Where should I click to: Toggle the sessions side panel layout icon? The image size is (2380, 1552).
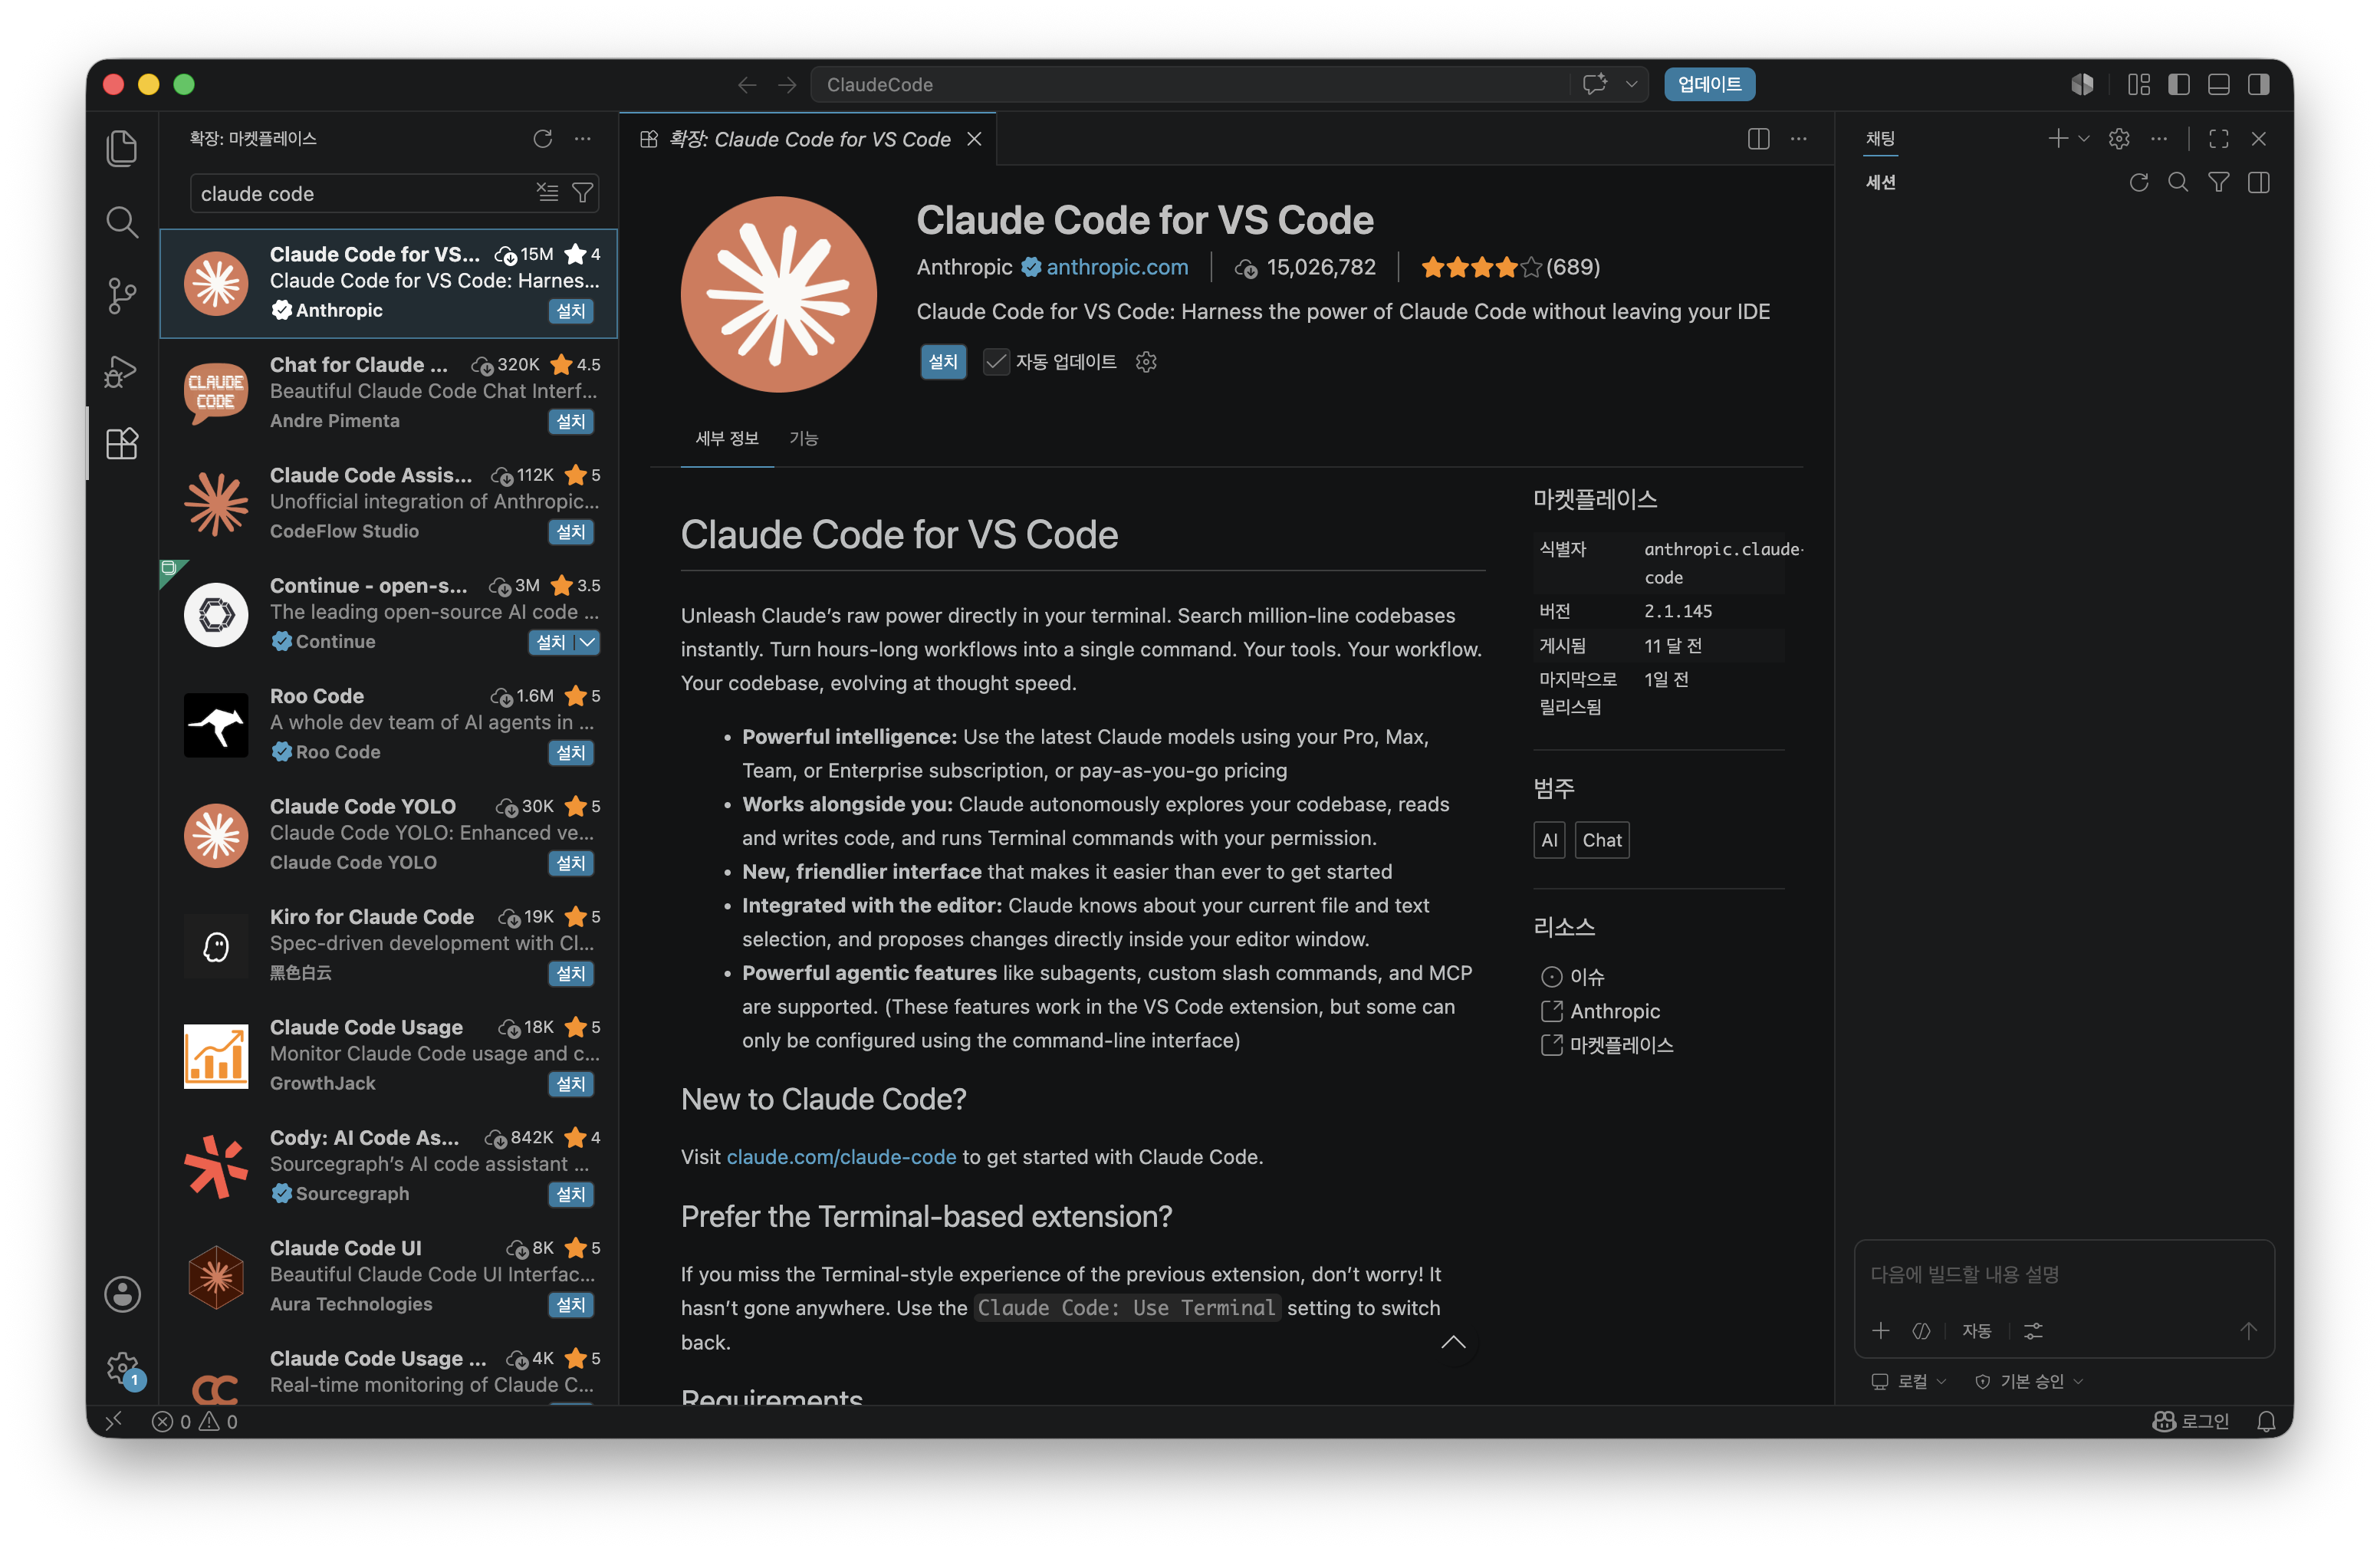coord(2259,182)
